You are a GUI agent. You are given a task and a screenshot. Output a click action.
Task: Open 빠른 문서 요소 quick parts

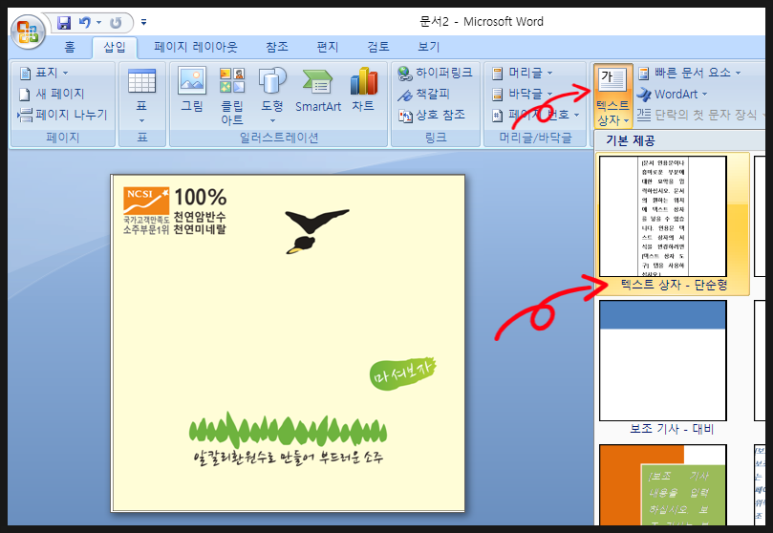690,73
